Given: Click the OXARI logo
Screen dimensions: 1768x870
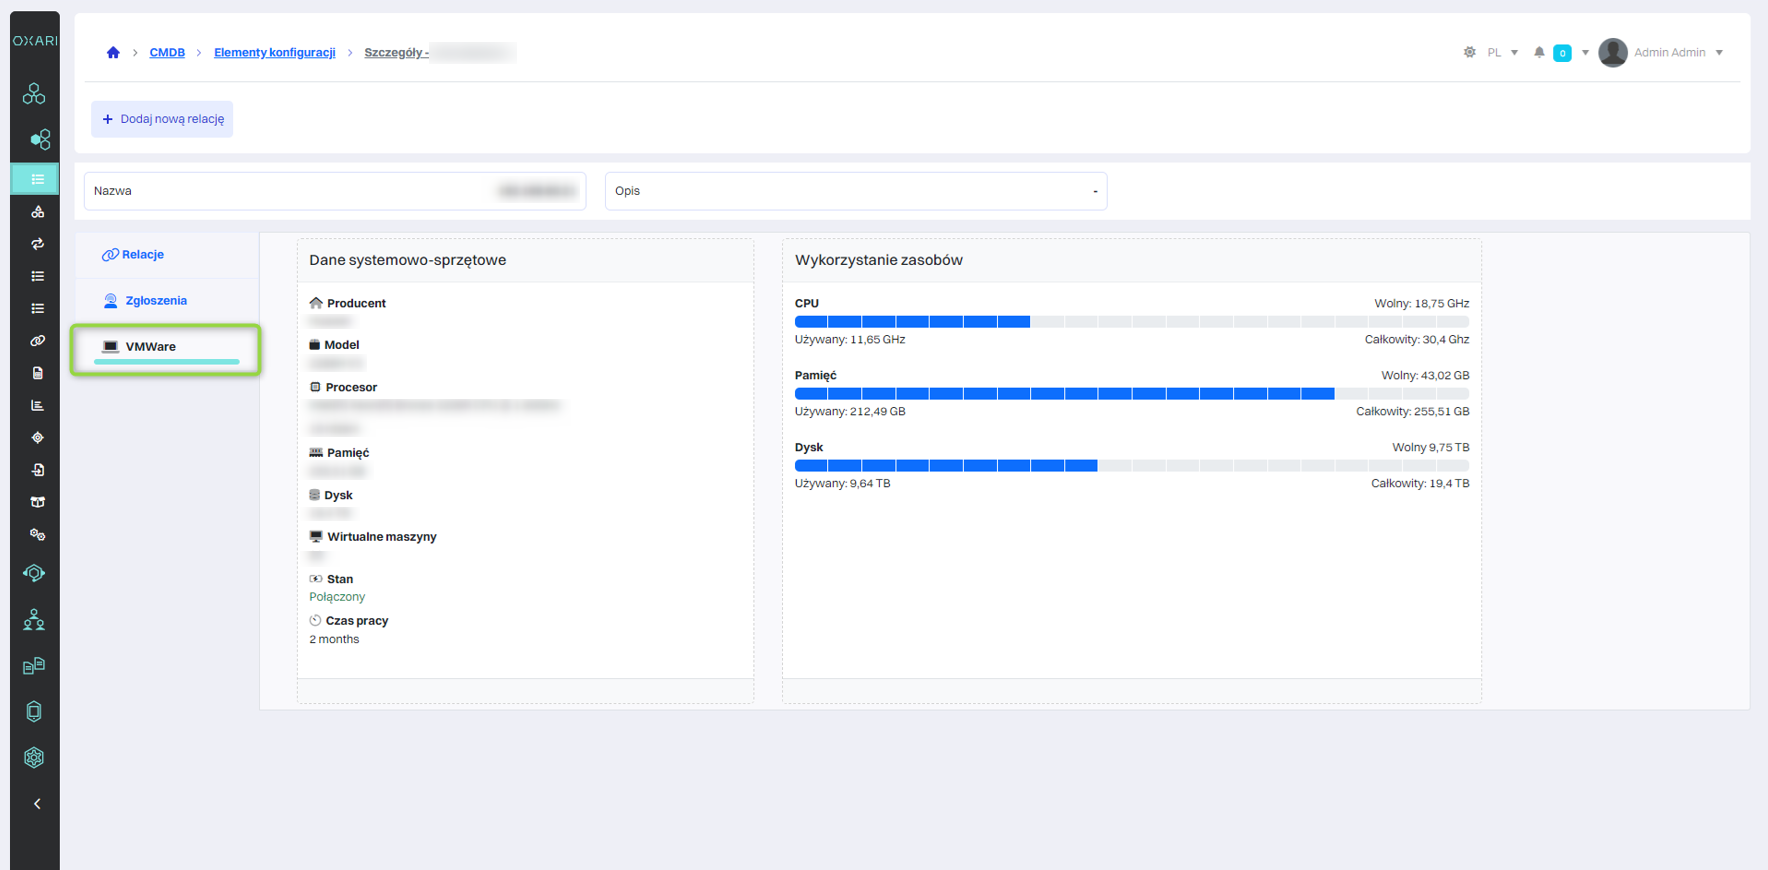Looking at the screenshot, I should (x=35, y=41).
